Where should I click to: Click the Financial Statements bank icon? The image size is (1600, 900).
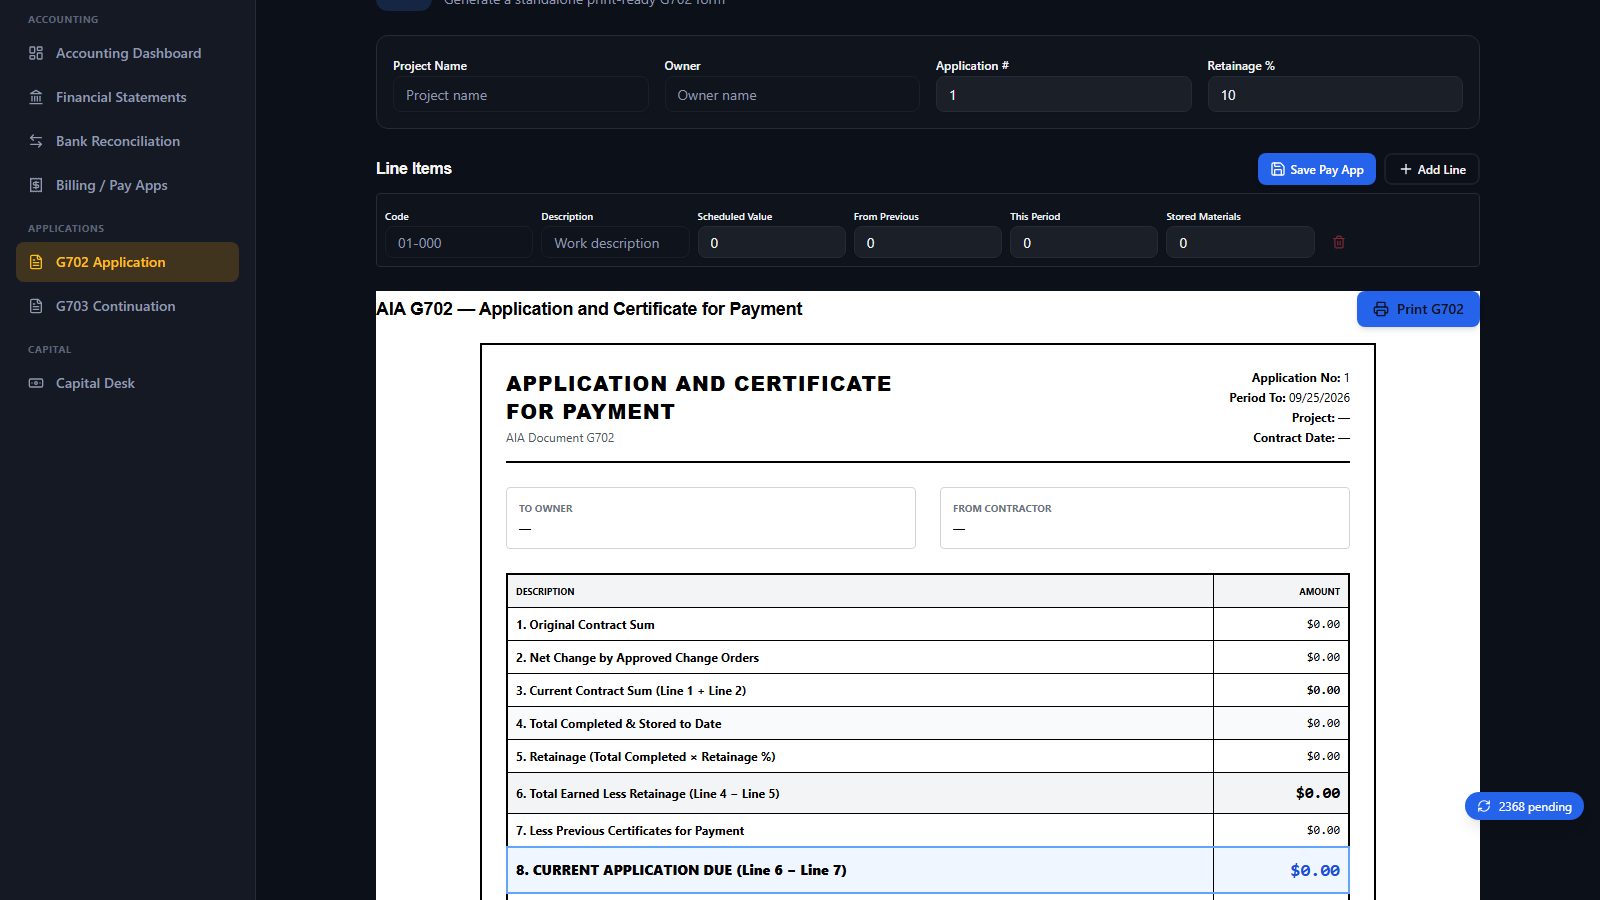click(36, 97)
